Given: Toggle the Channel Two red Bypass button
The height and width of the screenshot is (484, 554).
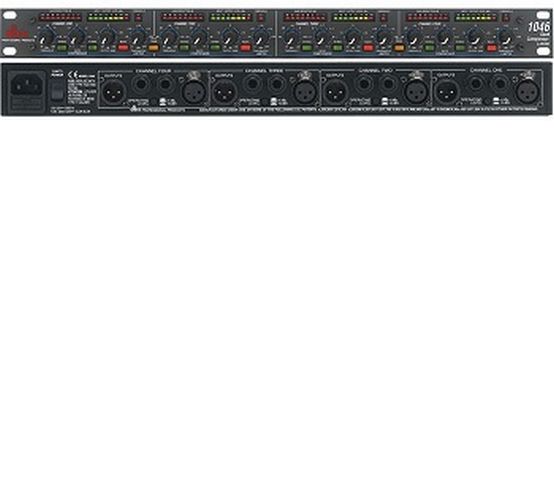Looking at the screenshot, I should 245,47.
